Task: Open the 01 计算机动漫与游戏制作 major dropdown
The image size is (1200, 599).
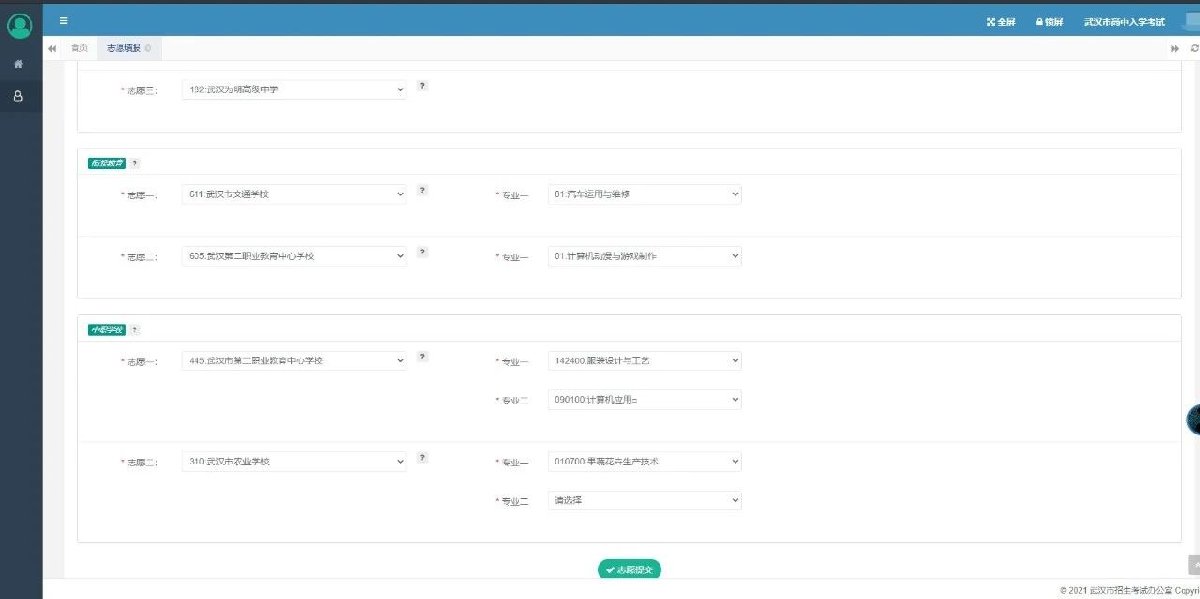Action: pos(645,256)
